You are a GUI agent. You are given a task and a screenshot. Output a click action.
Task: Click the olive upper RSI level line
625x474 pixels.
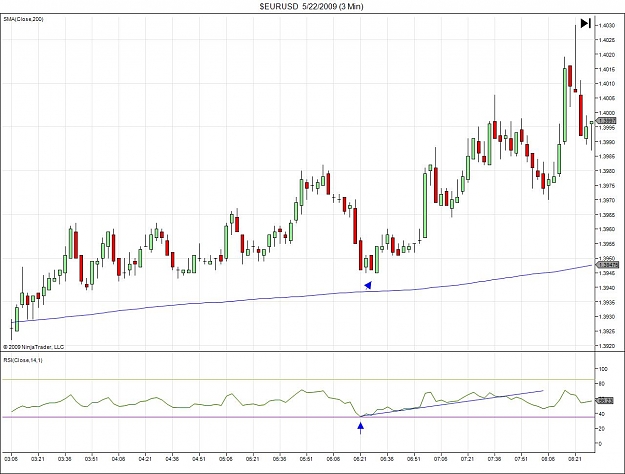tap(298, 380)
